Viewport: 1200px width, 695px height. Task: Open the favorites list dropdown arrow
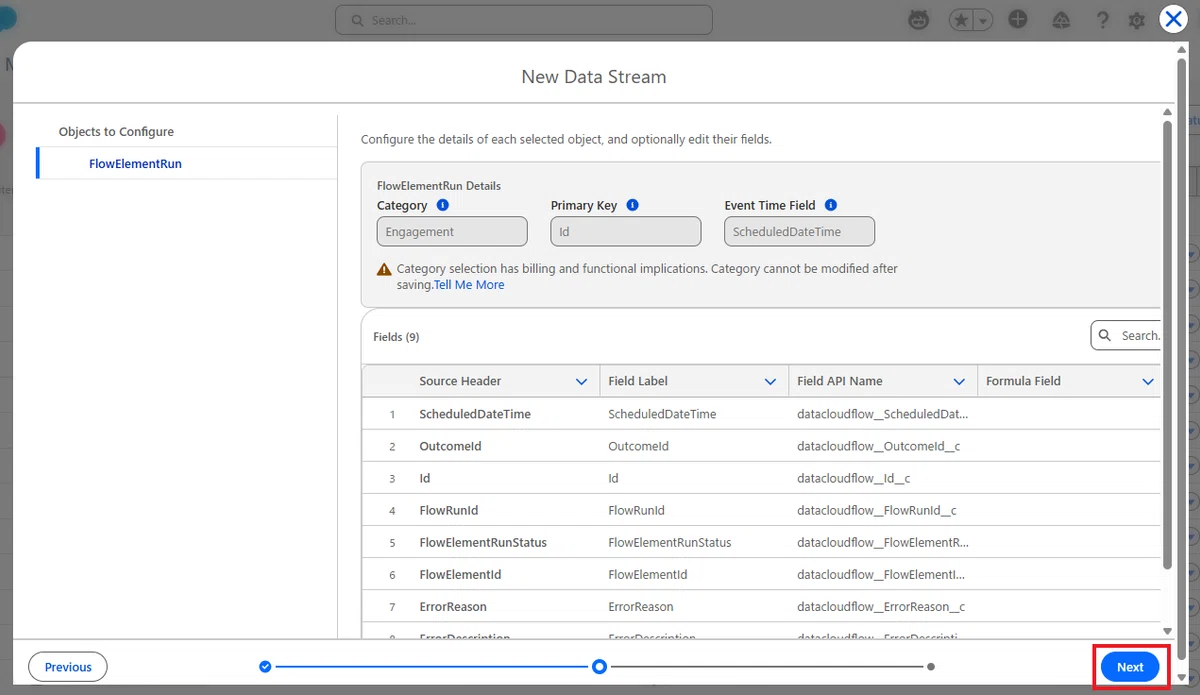[984, 20]
